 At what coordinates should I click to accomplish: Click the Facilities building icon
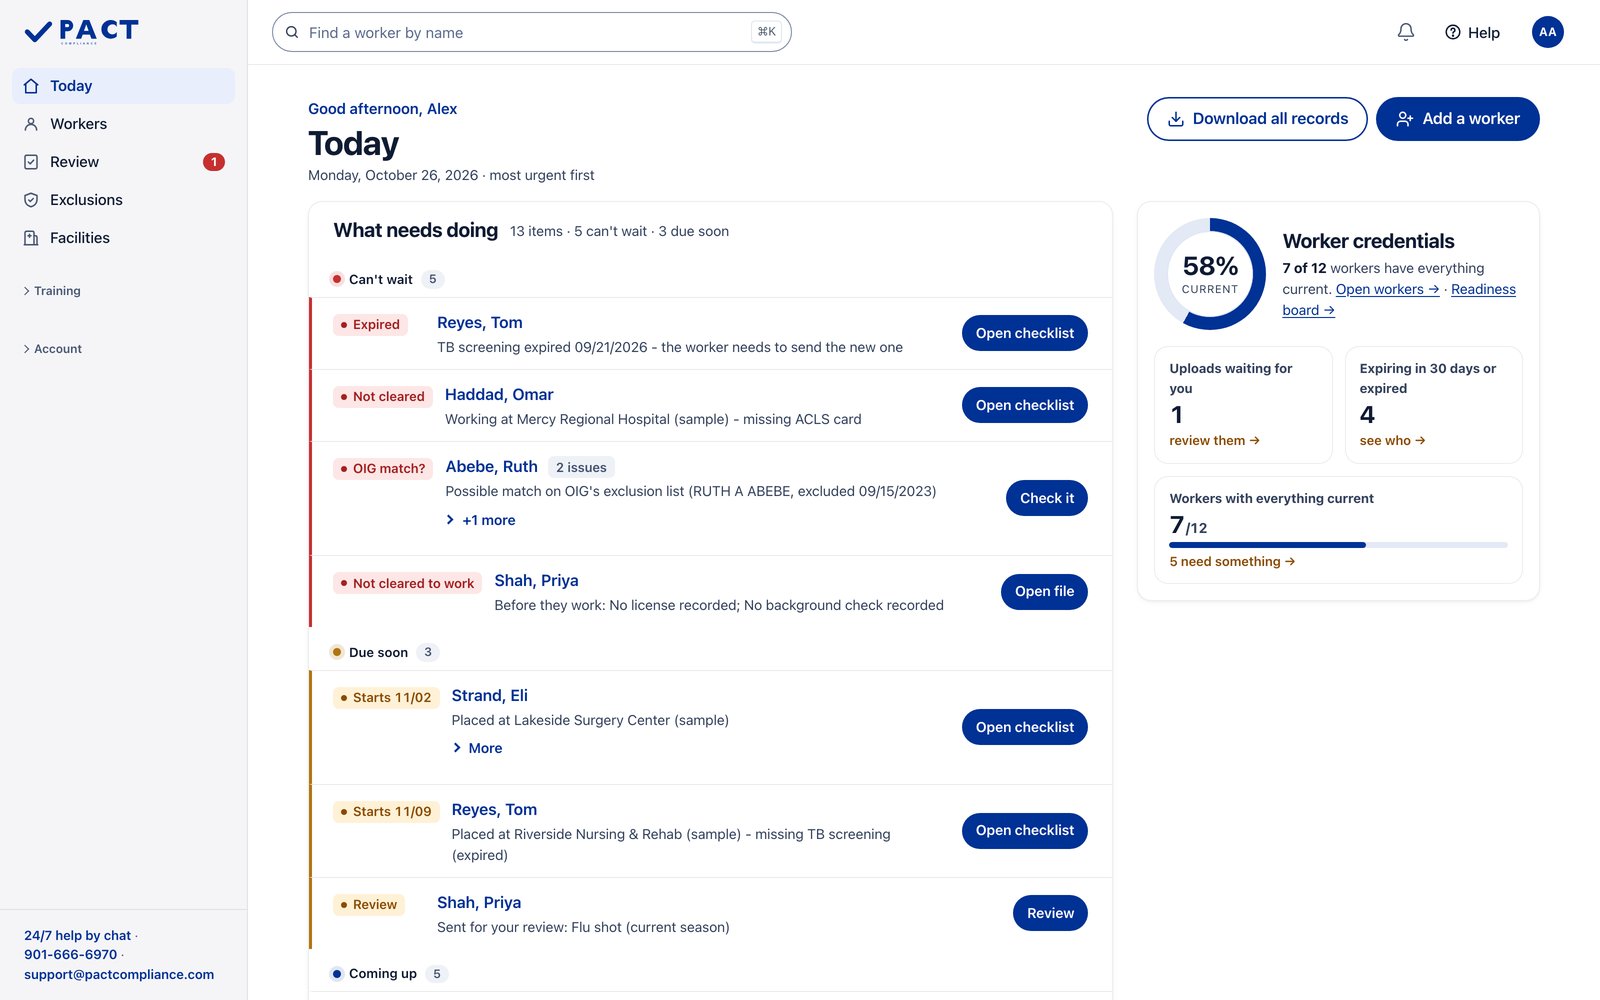[31, 238]
